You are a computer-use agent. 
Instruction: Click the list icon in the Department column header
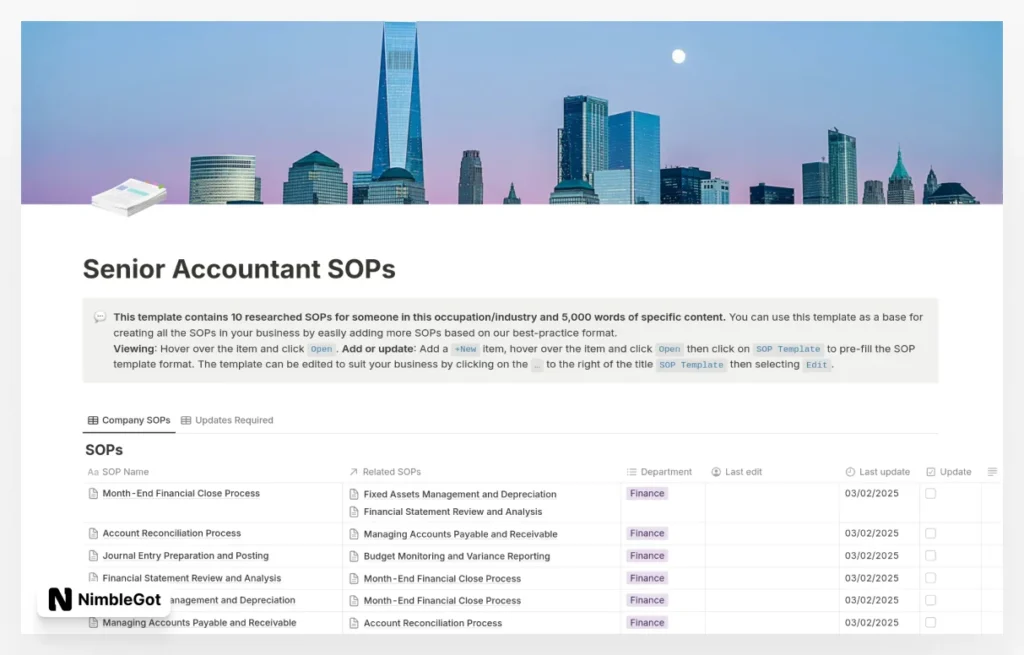[x=631, y=472]
